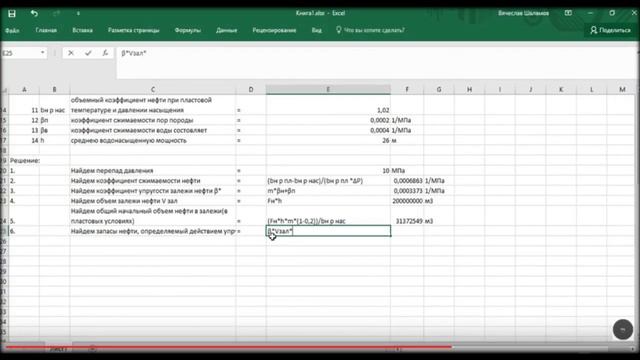The image size is (640, 360).
Task: Click 'среднюю водонасыщенную мощность' cell
Action: click(x=153, y=140)
